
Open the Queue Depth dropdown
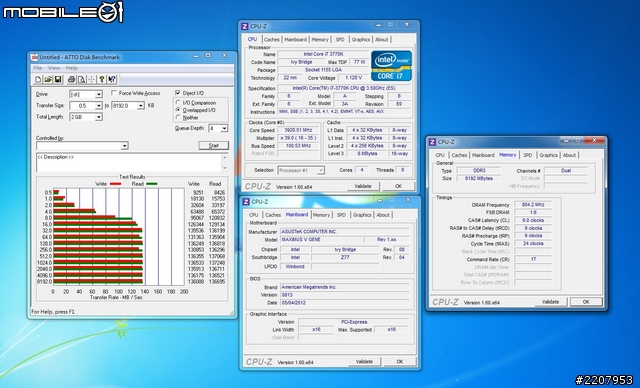point(224,129)
